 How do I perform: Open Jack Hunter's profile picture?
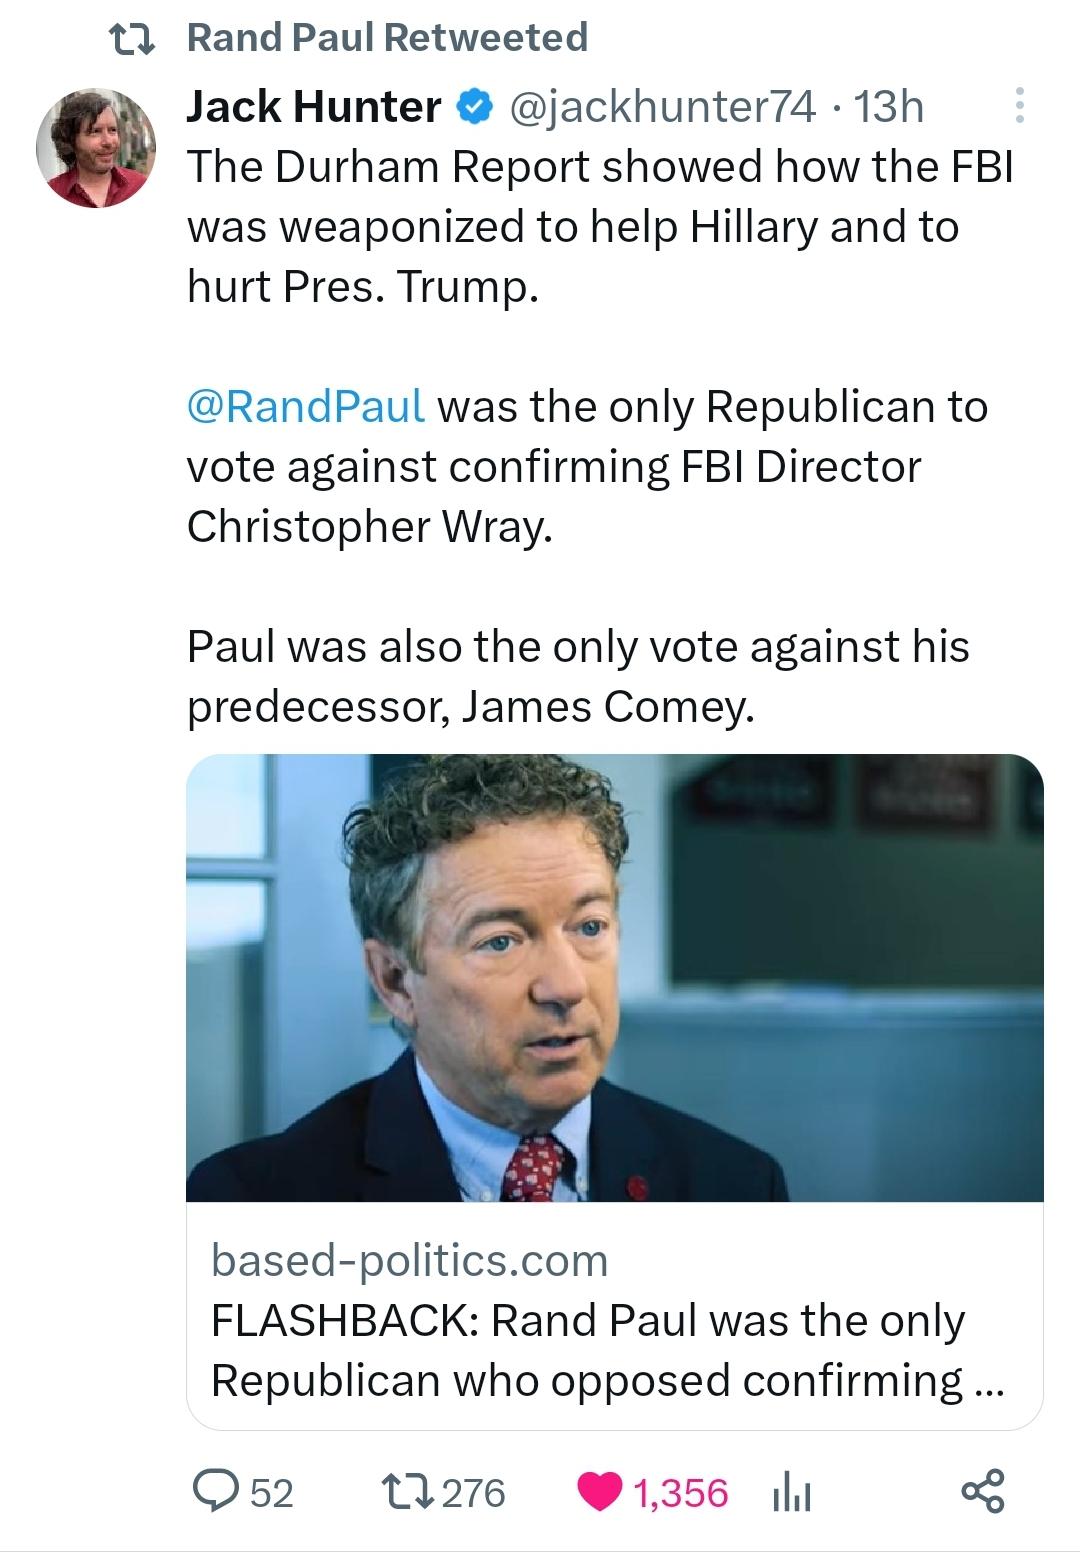pos(97,148)
